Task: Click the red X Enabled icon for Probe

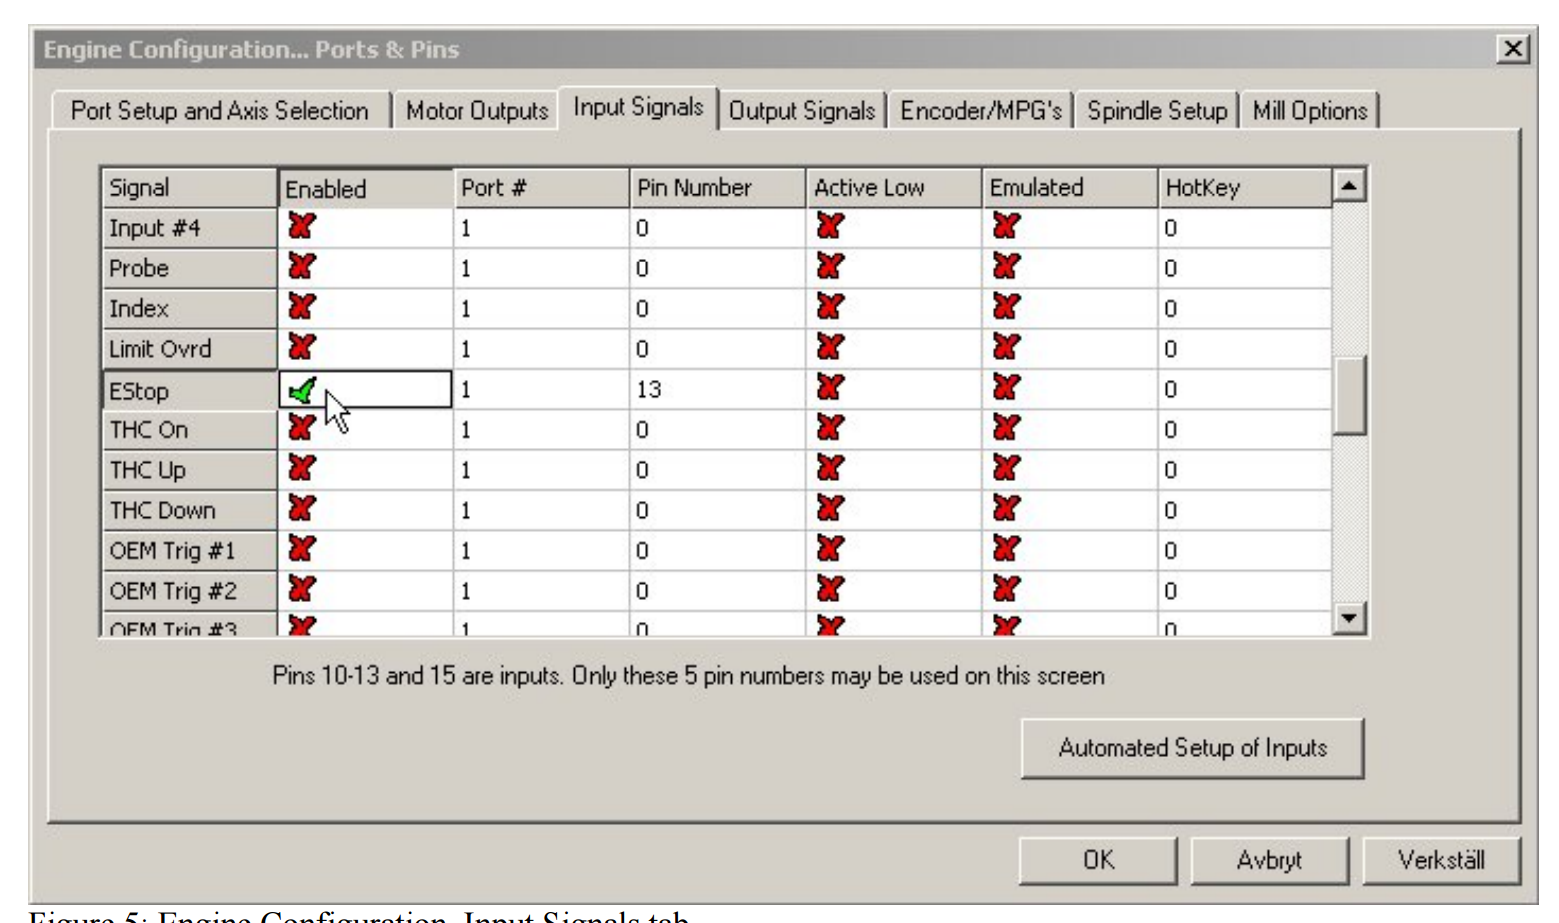Action: pos(302,267)
